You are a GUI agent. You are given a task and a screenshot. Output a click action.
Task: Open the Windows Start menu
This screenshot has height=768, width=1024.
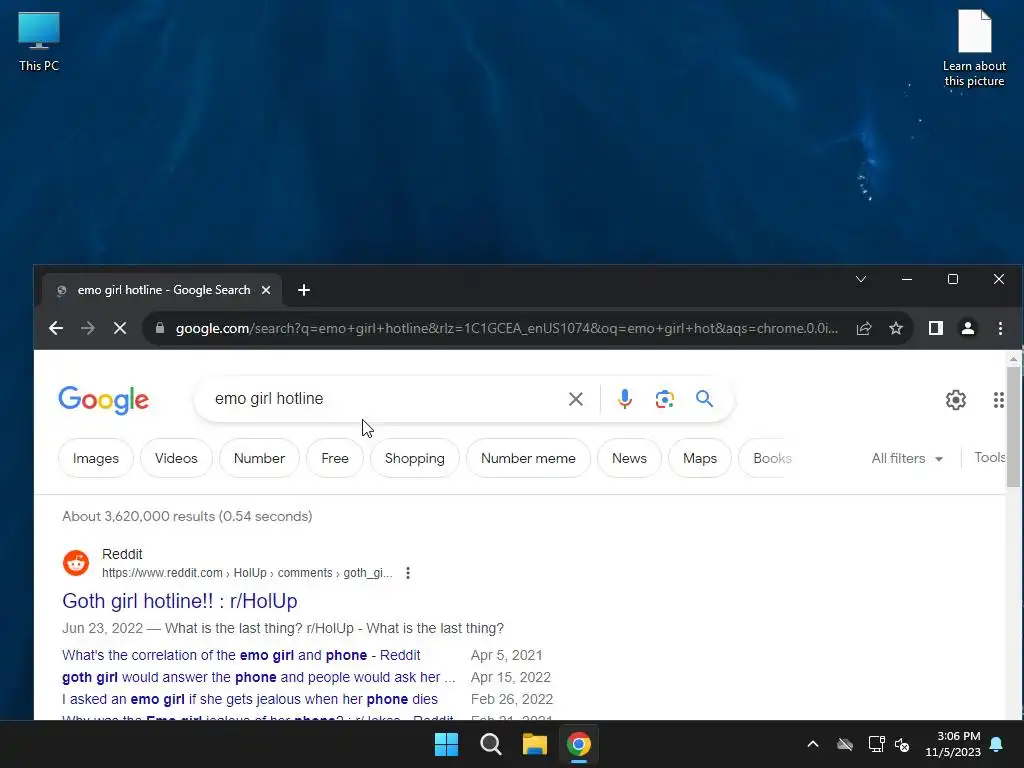[x=447, y=744]
